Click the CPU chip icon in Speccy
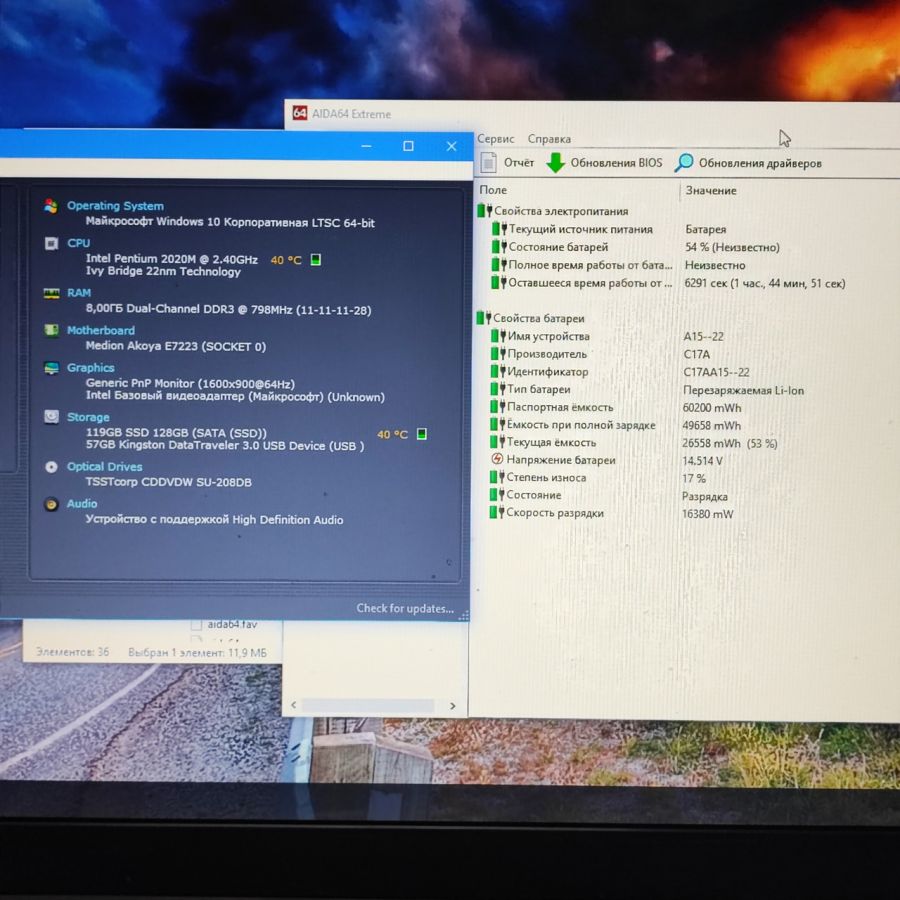The width and height of the screenshot is (900, 900). click(x=51, y=243)
